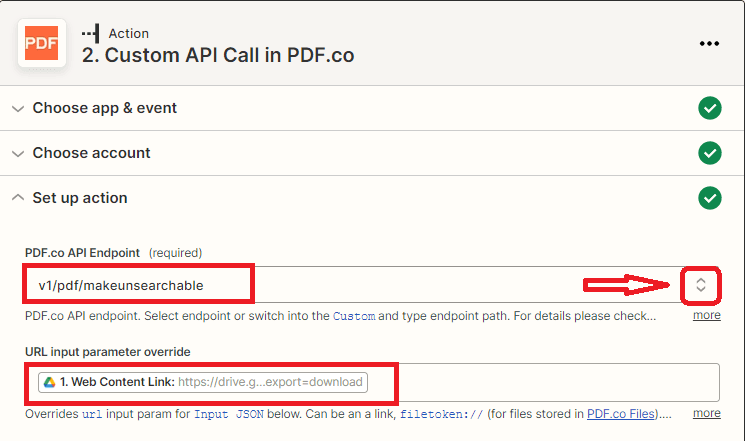Click Google Drive icon in Web Content Link pill
The height and width of the screenshot is (441, 745).
pyautogui.click(x=49, y=382)
